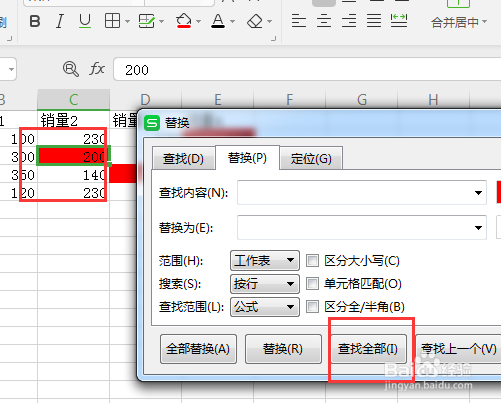
Task: Enable 单元格匹配(O) checkbox
Action: point(312,284)
